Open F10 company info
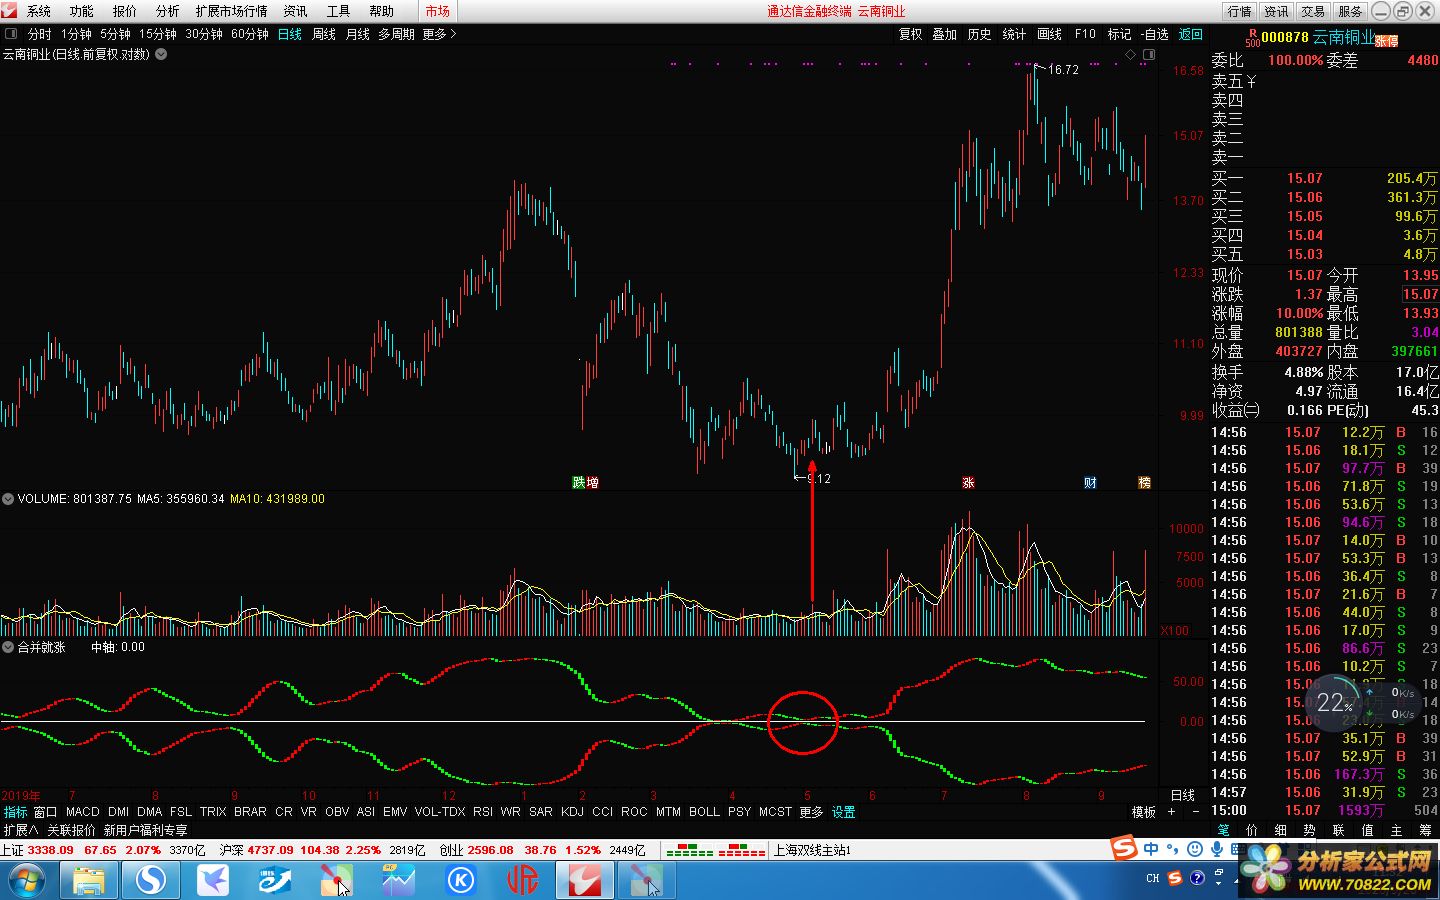 coord(1085,34)
